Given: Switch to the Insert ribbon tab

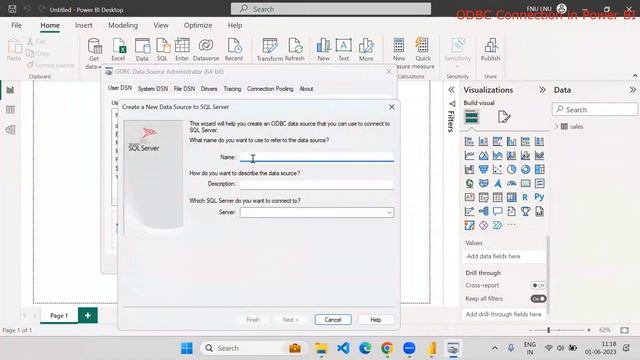Looking at the screenshot, I should pos(83,25).
